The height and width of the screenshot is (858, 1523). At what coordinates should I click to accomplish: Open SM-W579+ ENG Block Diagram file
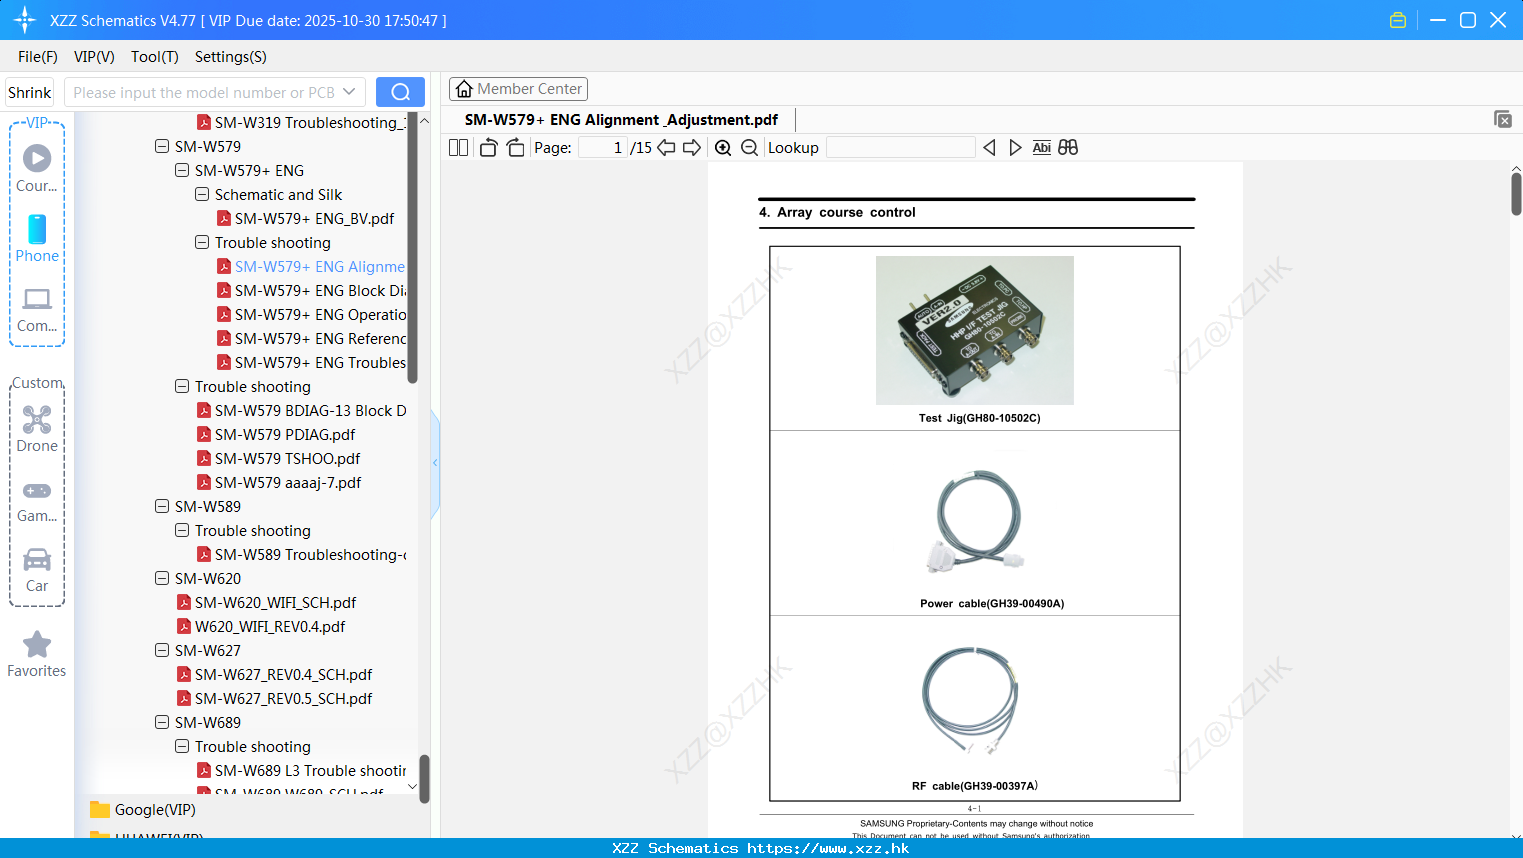point(311,290)
